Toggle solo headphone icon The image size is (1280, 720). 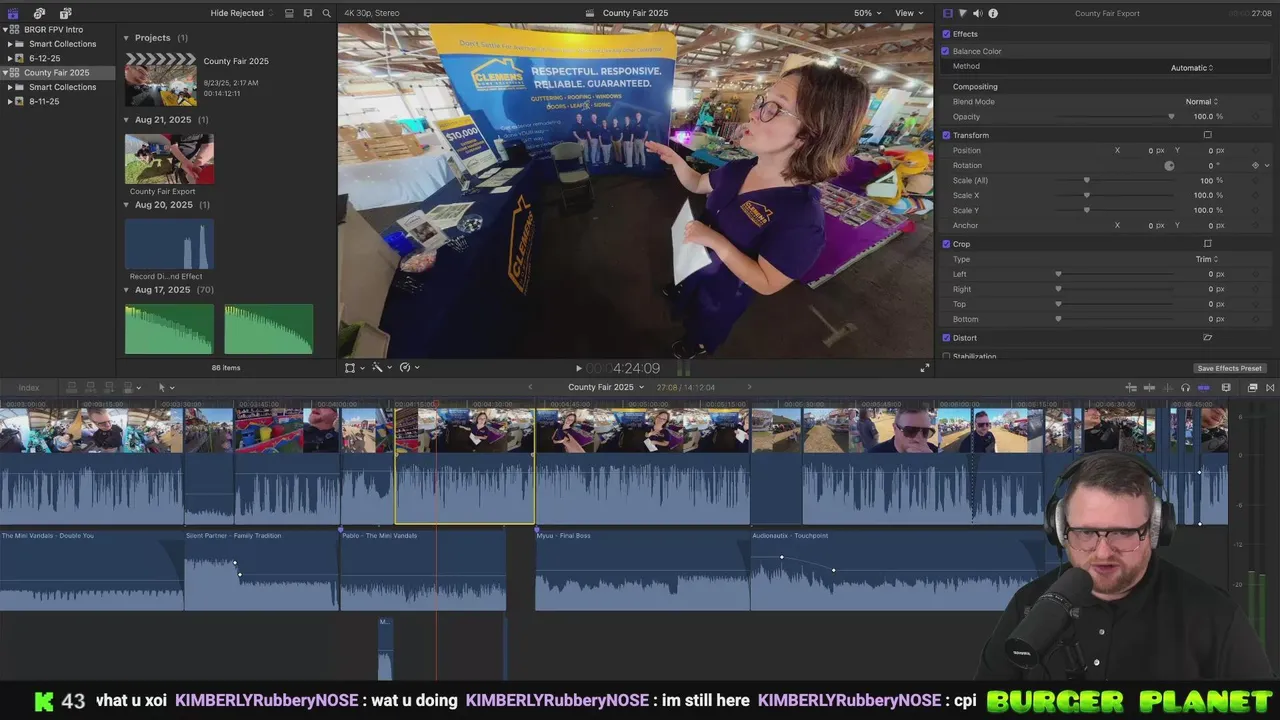pos(1185,387)
